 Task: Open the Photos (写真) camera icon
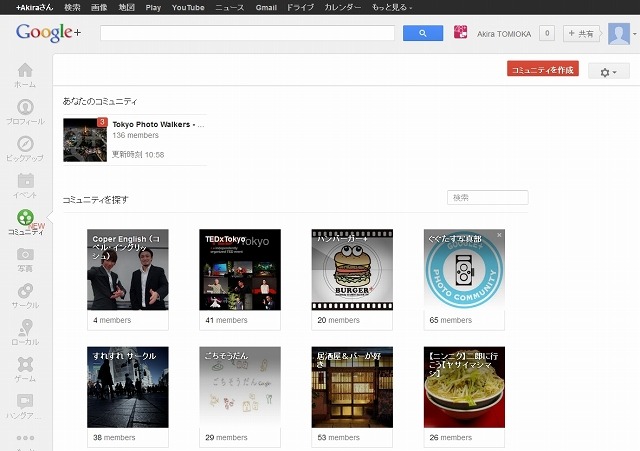pyautogui.click(x=25, y=254)
